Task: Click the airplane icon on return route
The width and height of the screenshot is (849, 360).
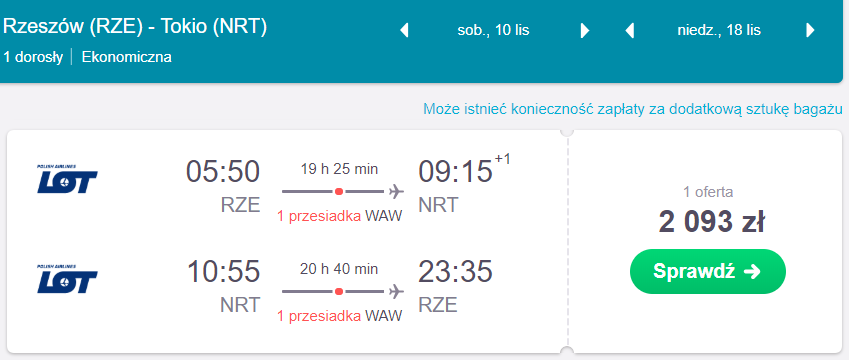Action: coord(396,291)
